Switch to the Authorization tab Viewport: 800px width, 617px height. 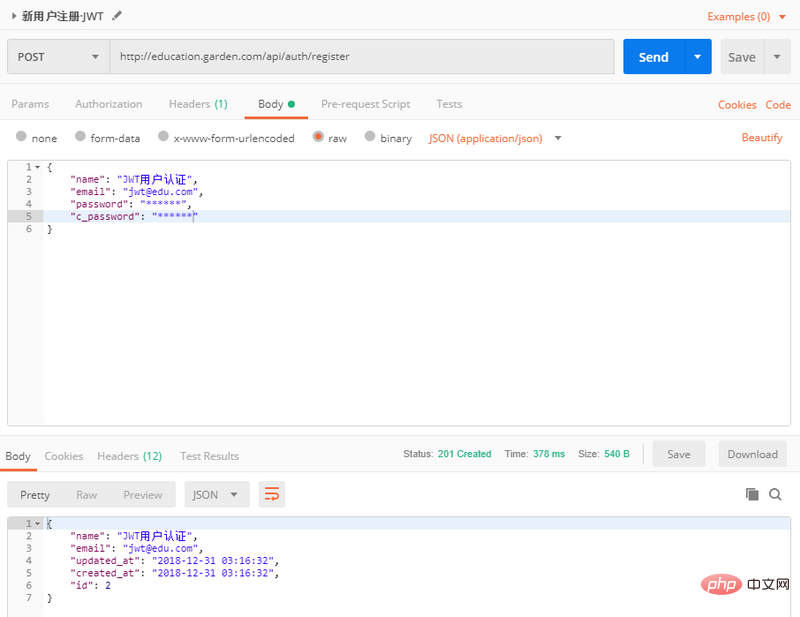coord(109,104)
